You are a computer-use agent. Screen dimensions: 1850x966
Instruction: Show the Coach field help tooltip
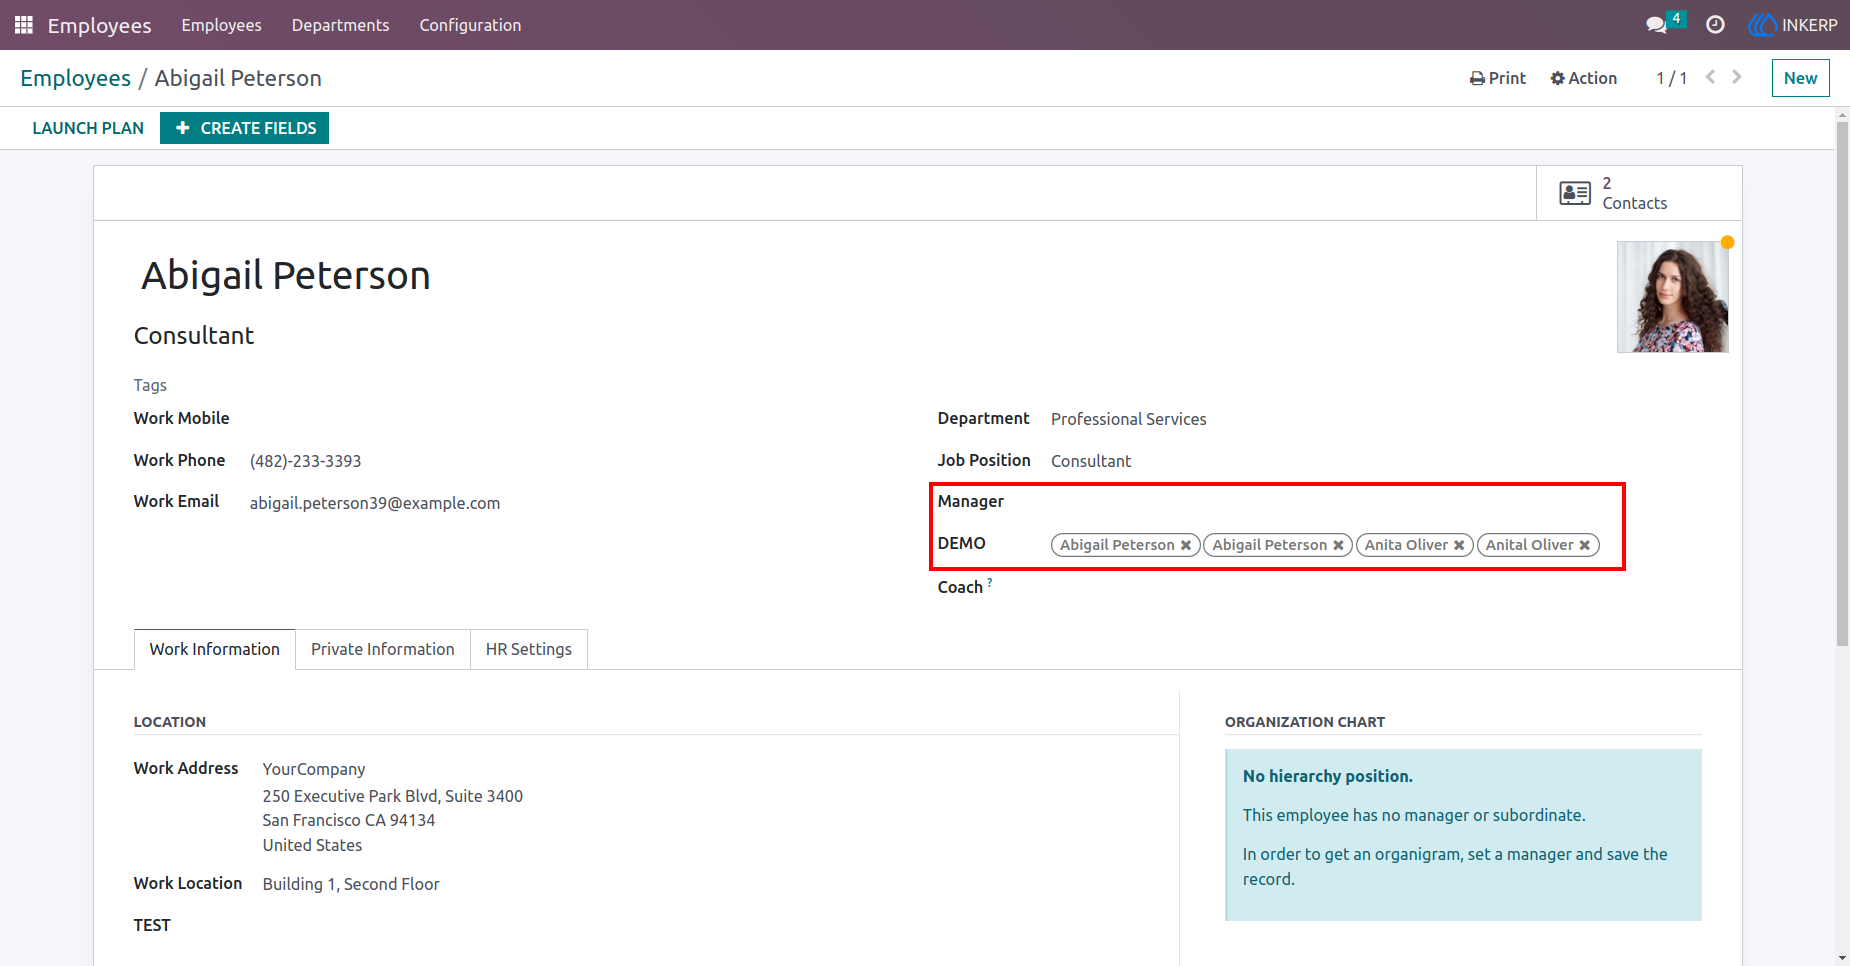(x=990, y=581)
